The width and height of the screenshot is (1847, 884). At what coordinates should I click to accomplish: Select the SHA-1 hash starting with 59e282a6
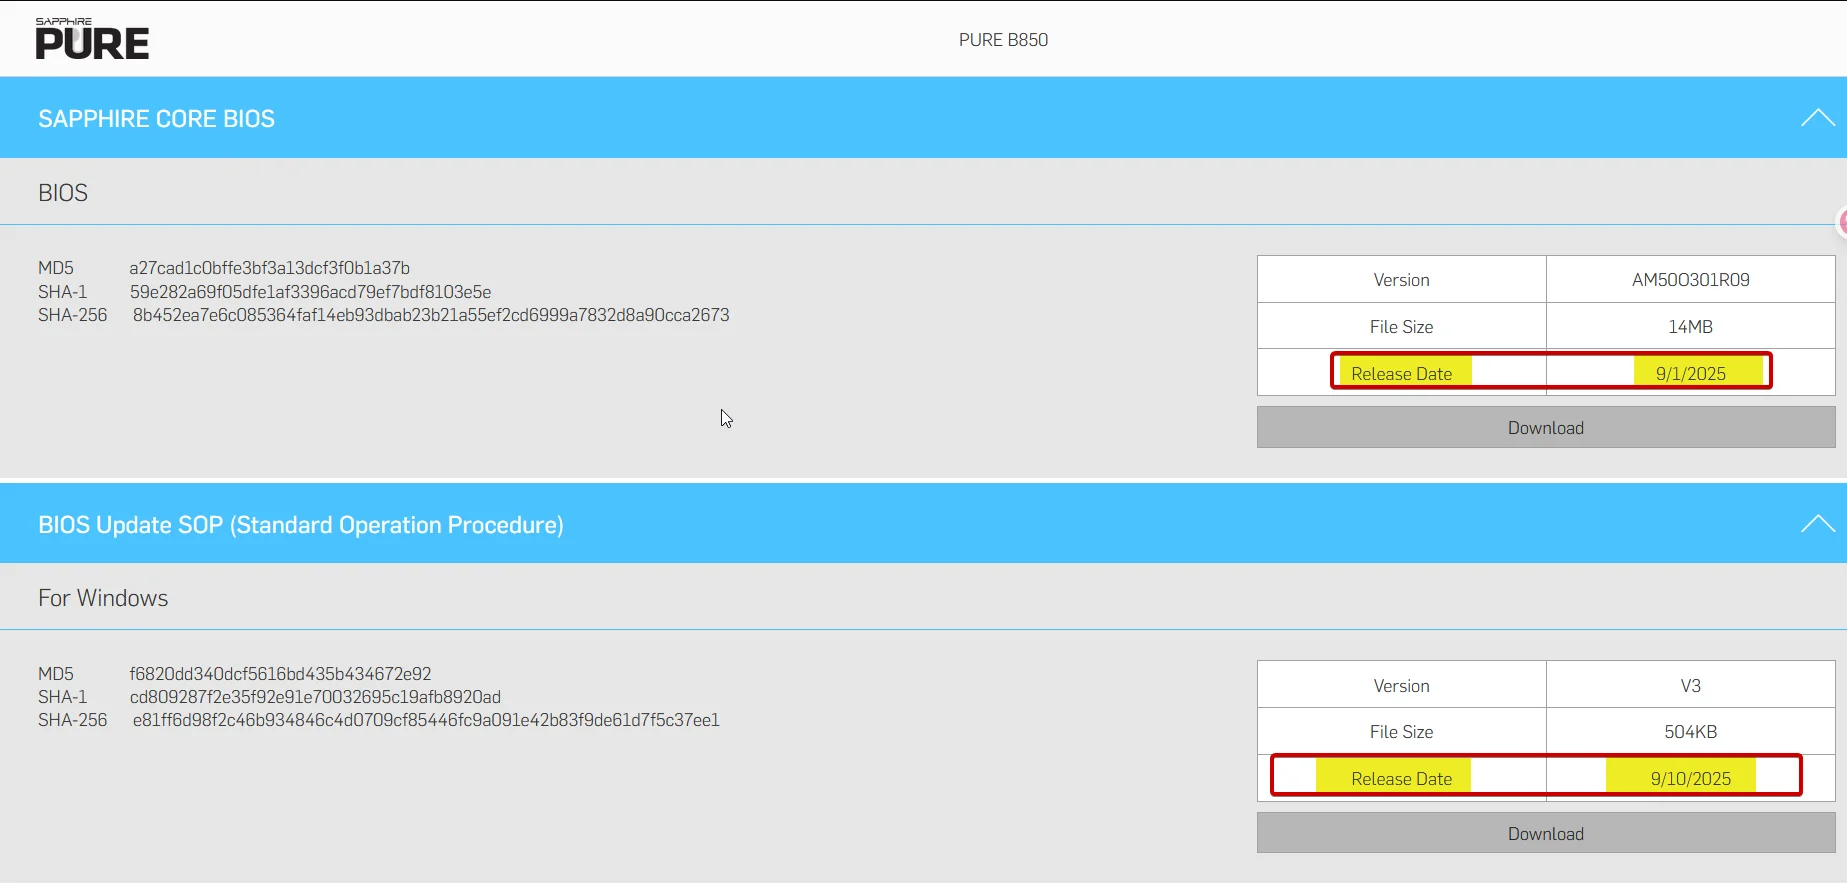pyautogui.click(x=310, y=292)
